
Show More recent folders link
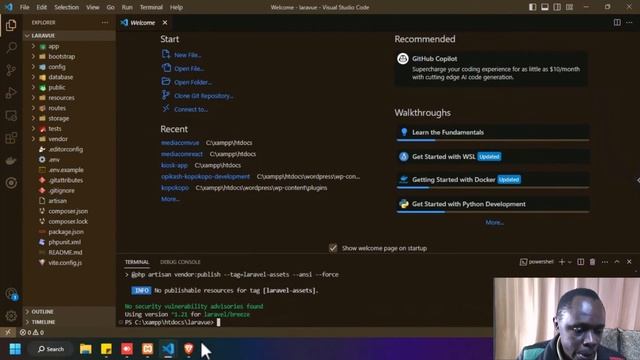pos(170,199)
